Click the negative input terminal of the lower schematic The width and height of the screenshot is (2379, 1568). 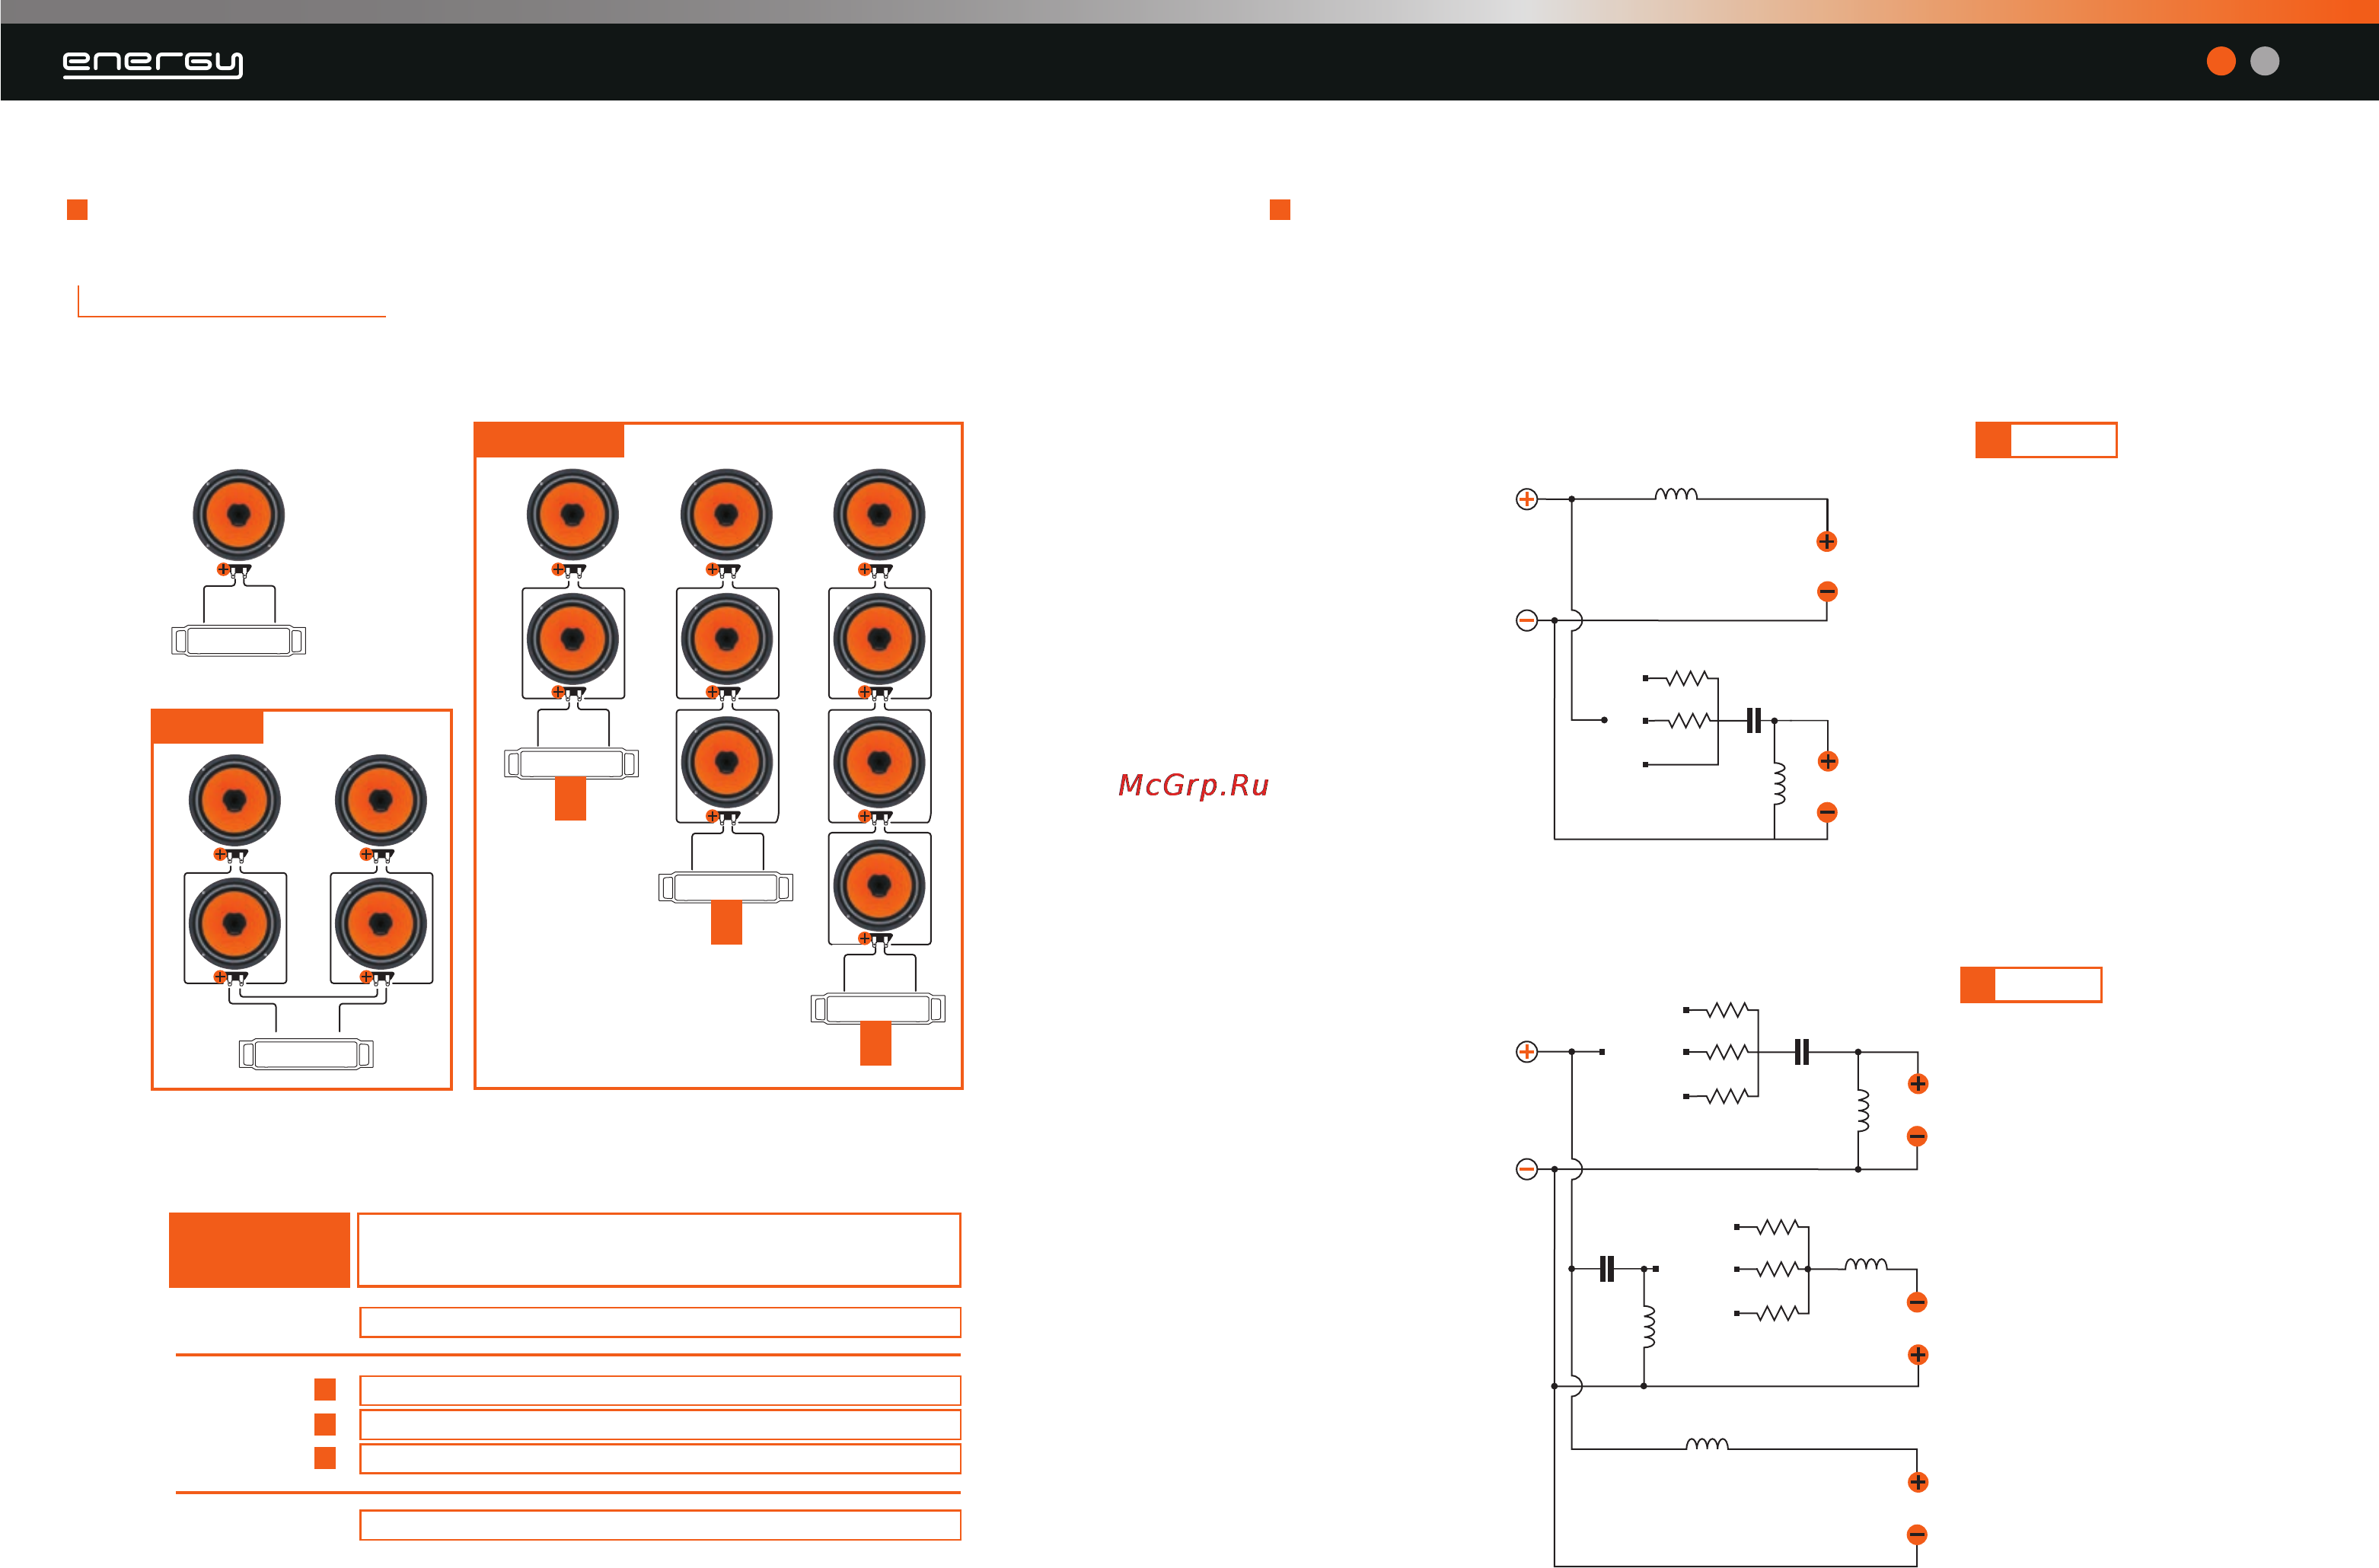[1526, 1169]
